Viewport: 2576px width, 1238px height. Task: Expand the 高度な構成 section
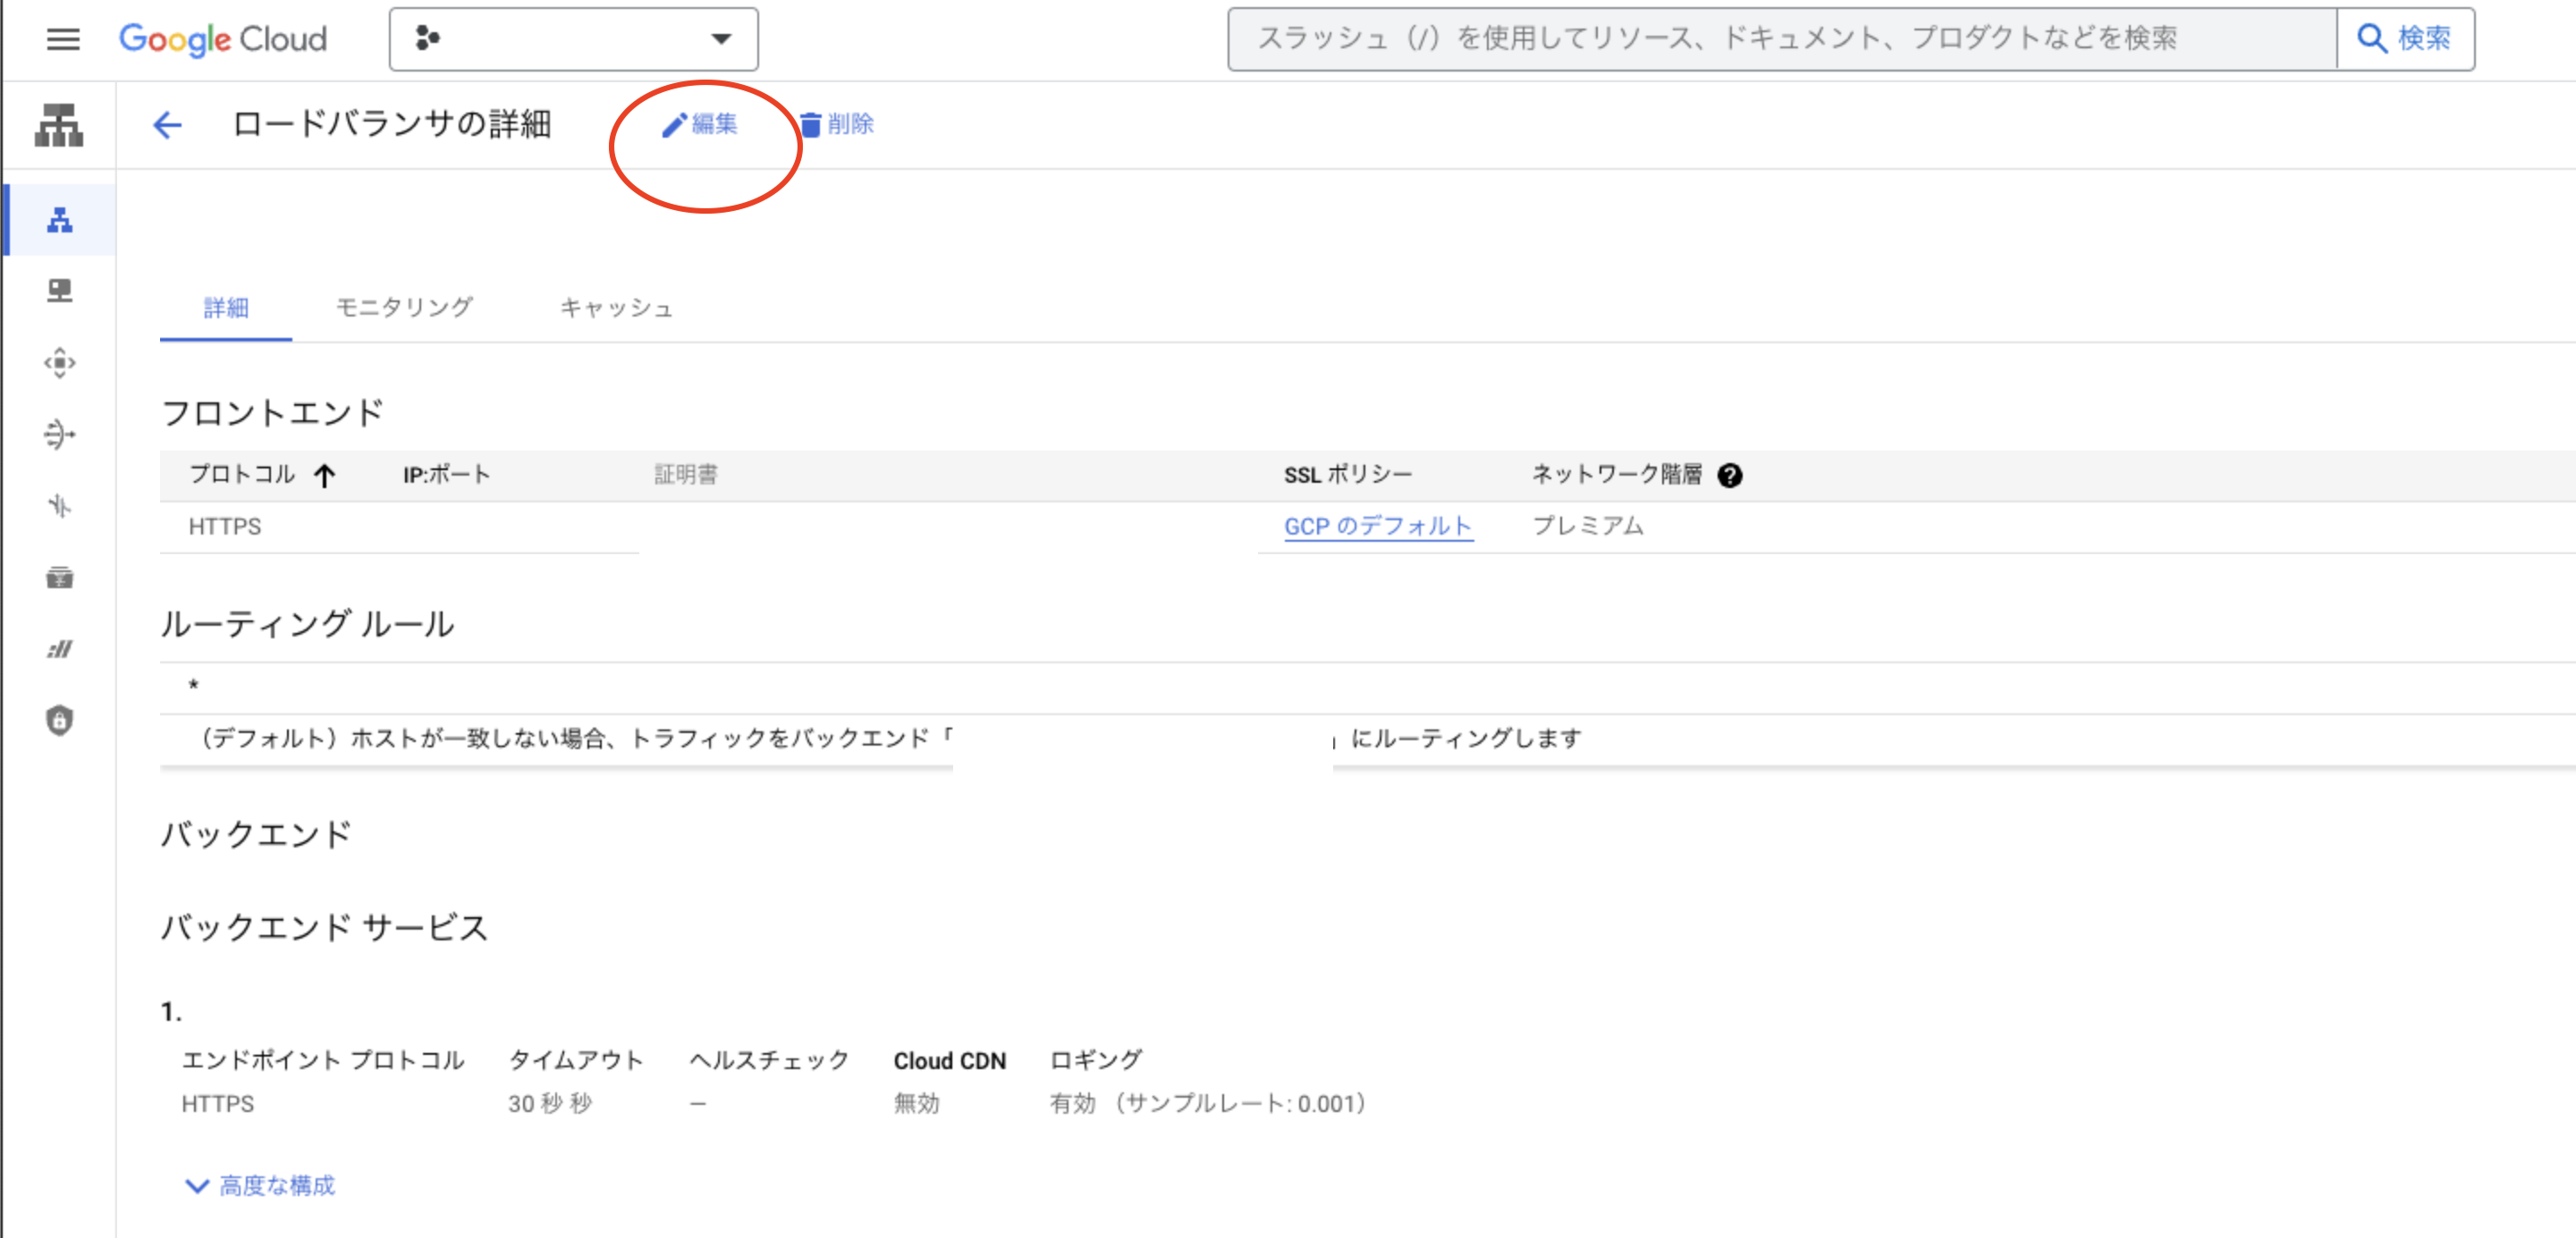[261, 1186]
